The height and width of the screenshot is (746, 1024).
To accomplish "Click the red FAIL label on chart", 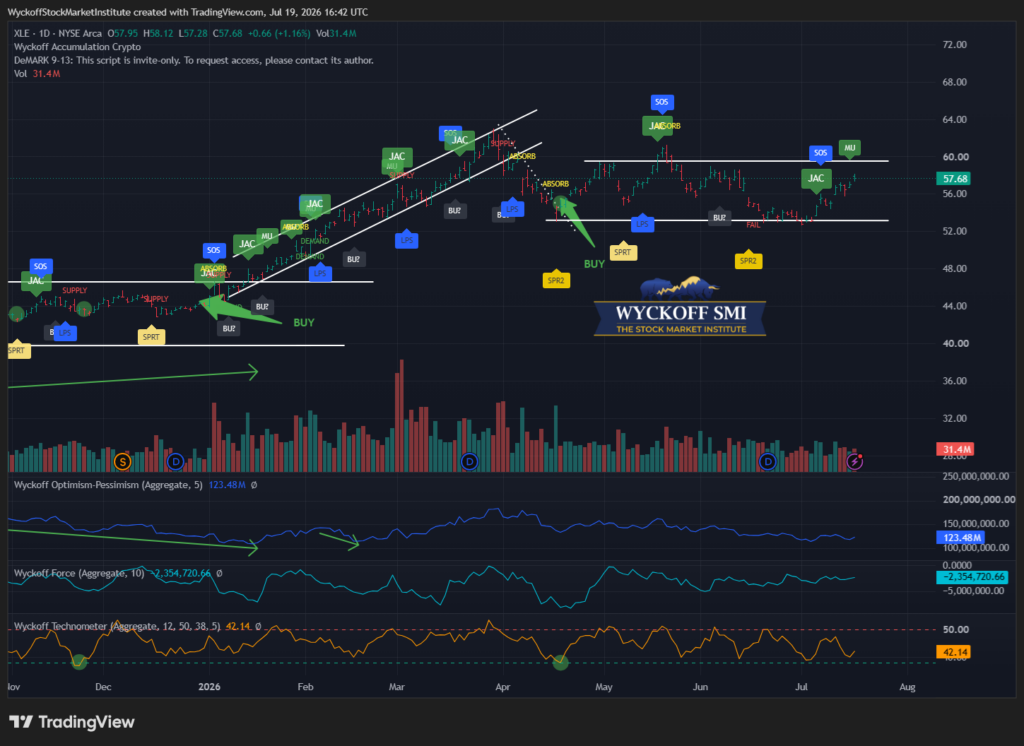I will (x=753, y=225).
